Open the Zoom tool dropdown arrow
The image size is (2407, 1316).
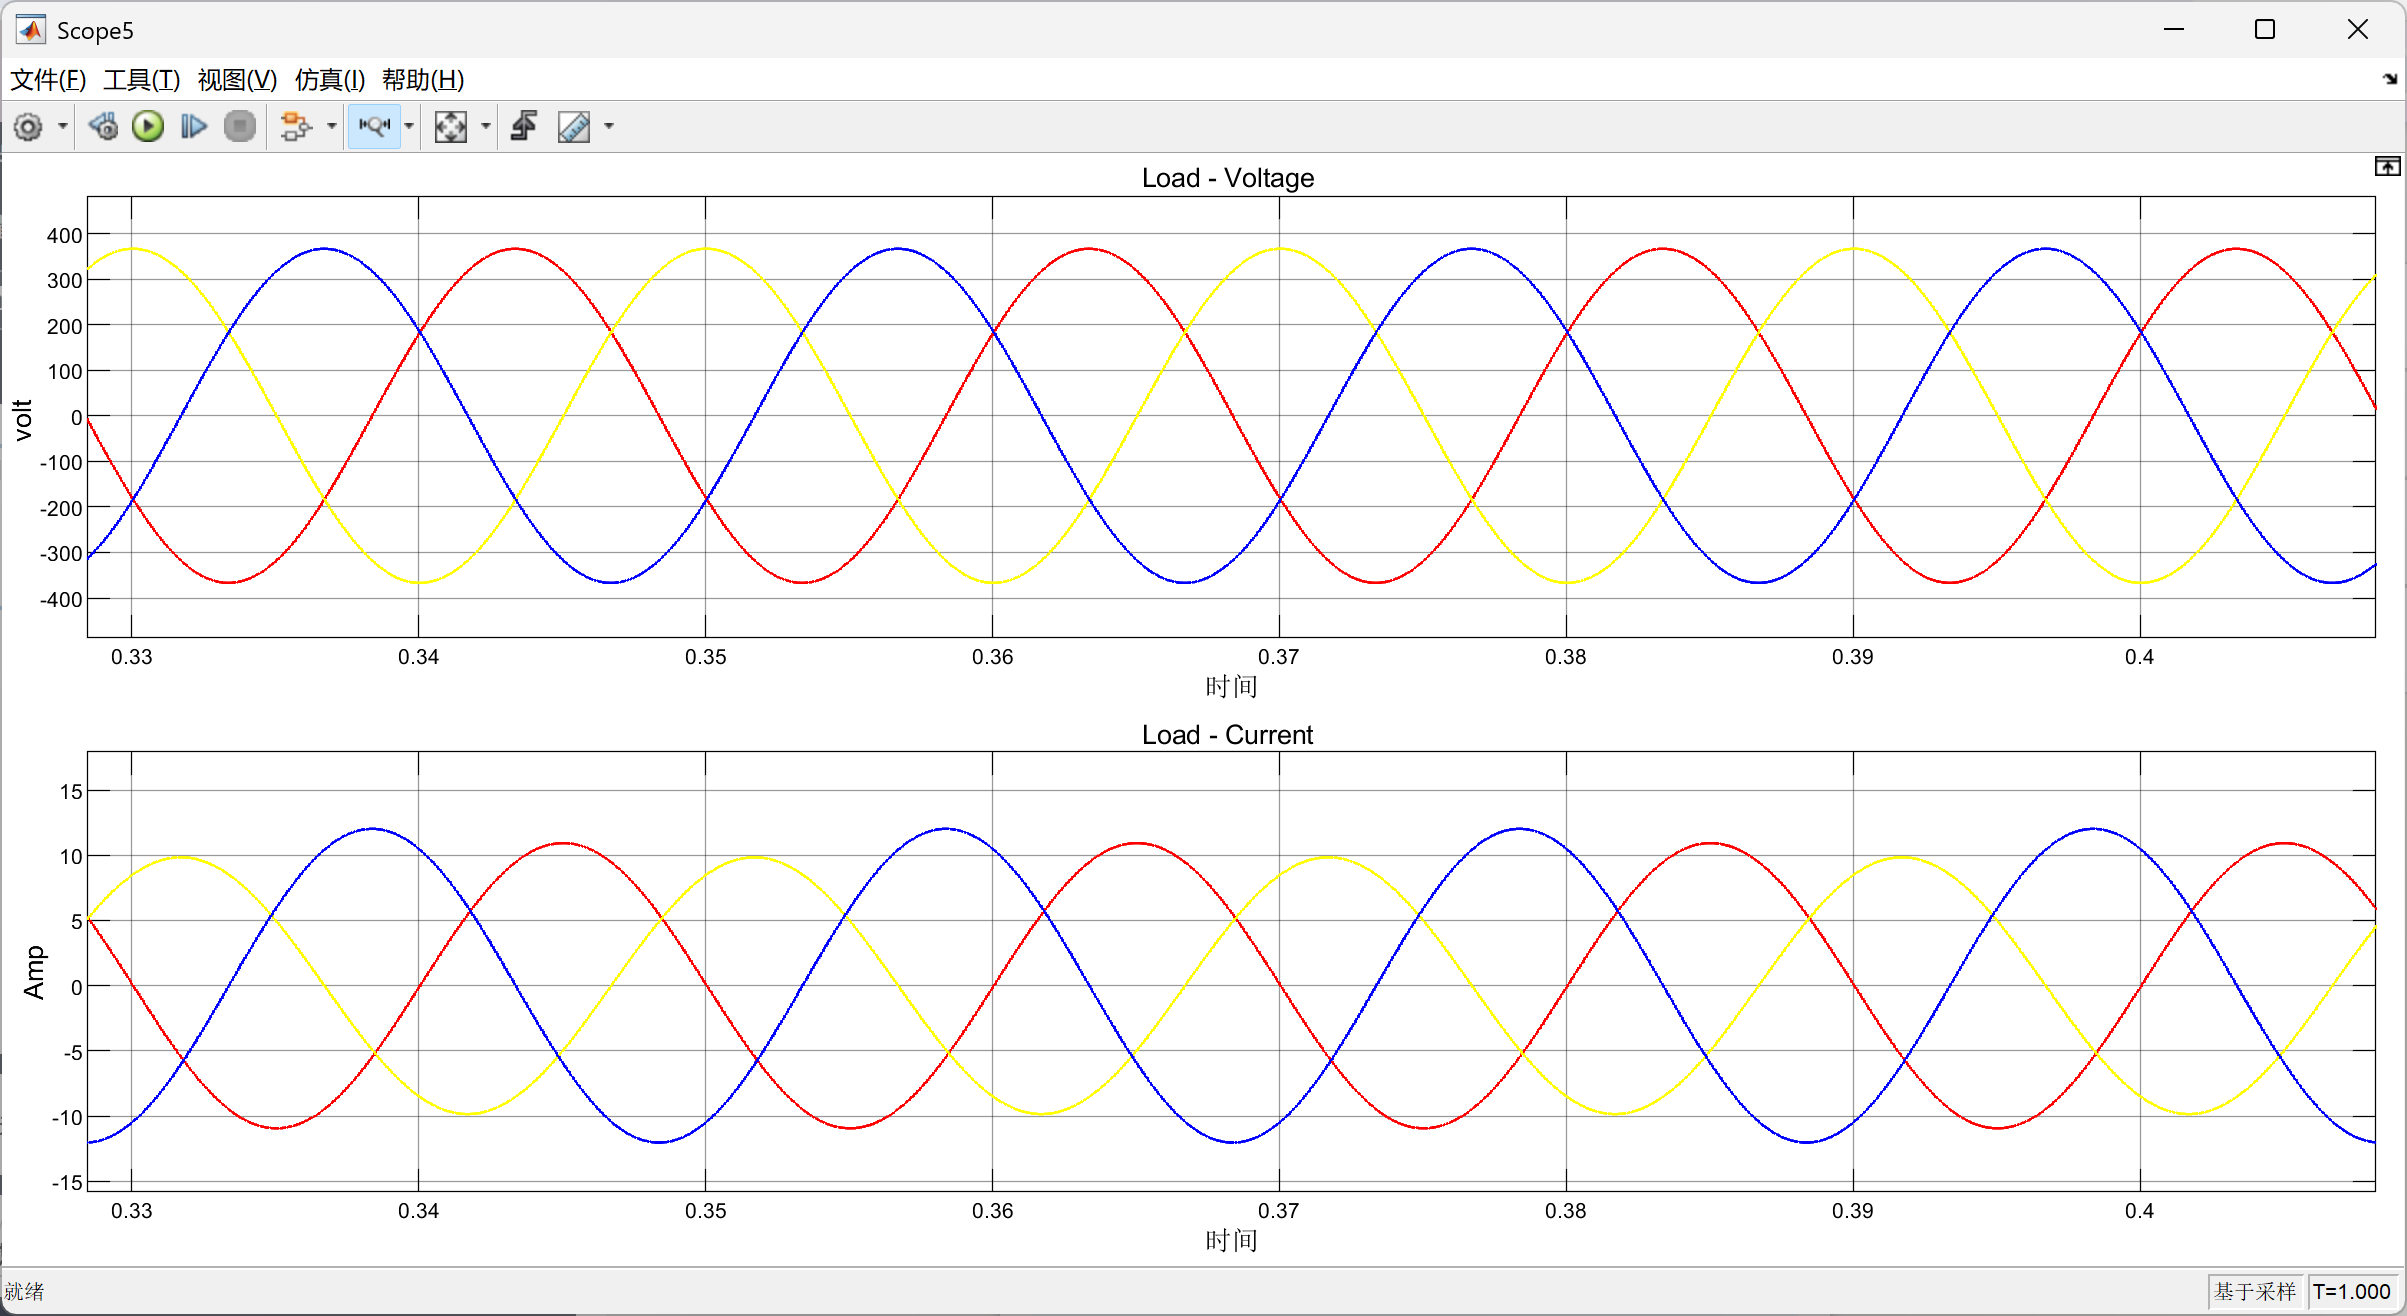(x=409, y=127)
